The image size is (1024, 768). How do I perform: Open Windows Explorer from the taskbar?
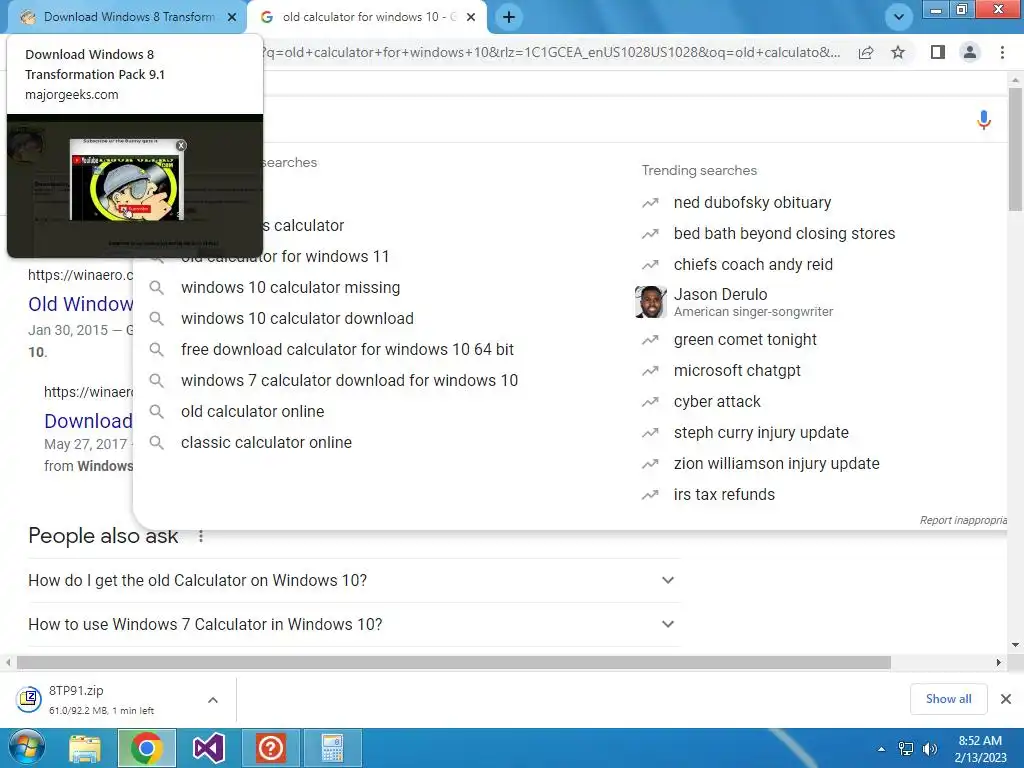(85, 748)
